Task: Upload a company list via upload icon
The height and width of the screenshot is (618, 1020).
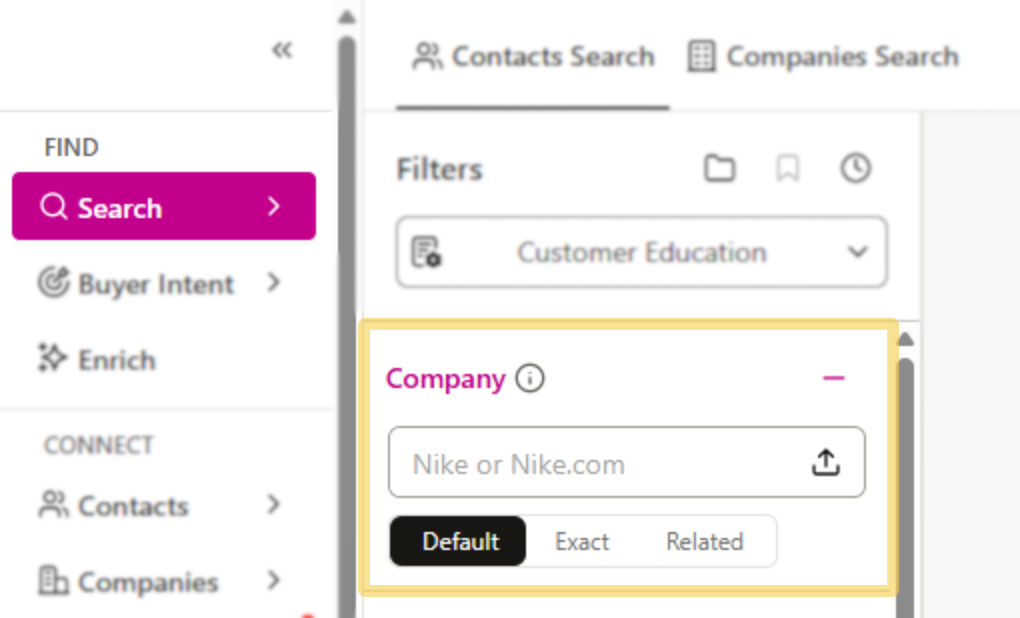Action: (x=825, y=462)
